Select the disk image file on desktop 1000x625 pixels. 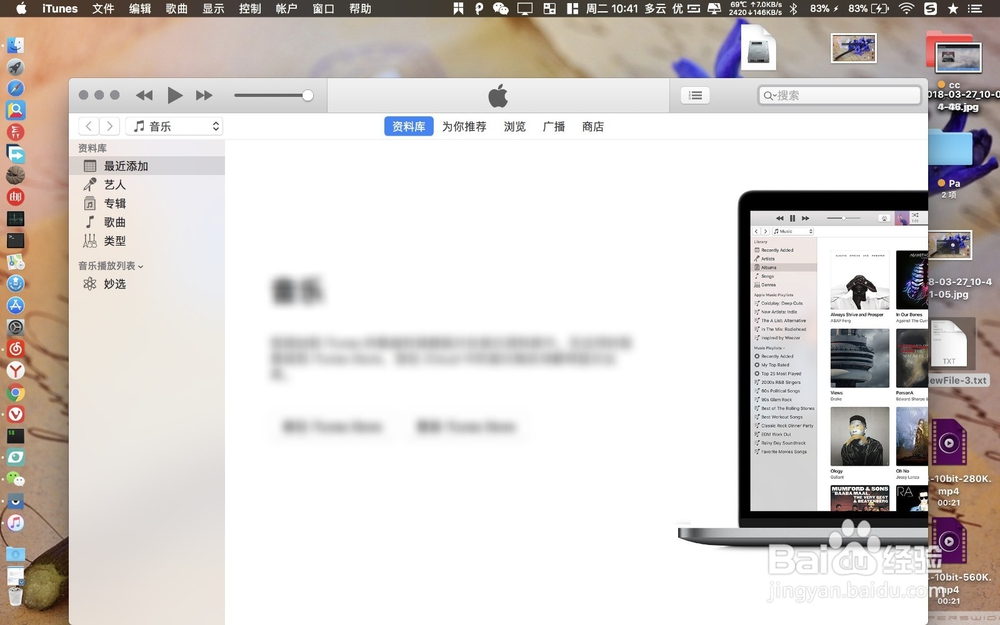click(x=758, y=47)
